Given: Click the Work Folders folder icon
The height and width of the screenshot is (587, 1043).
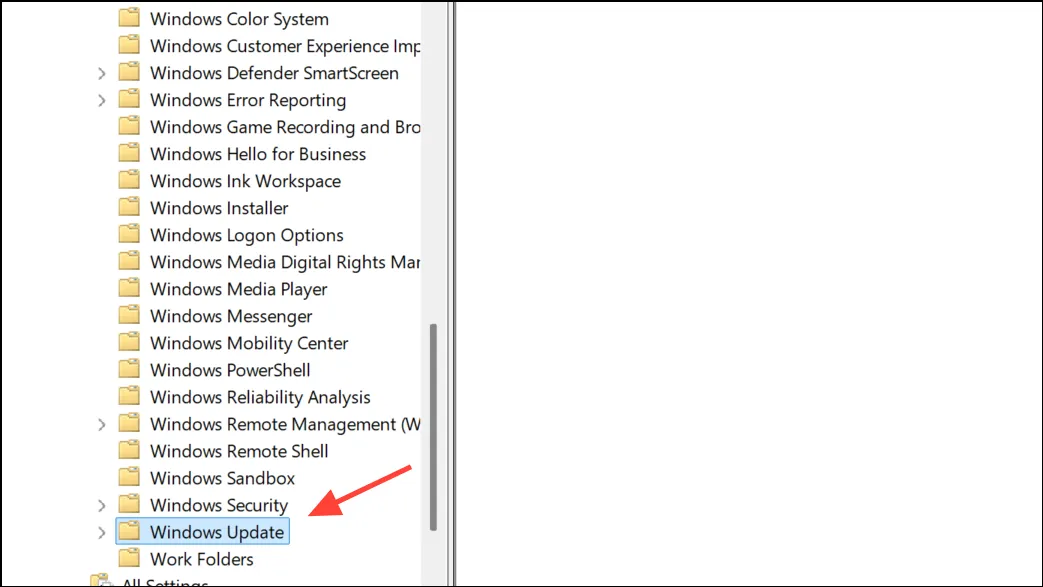Looking at the screenshot, I should click(129, 558).
